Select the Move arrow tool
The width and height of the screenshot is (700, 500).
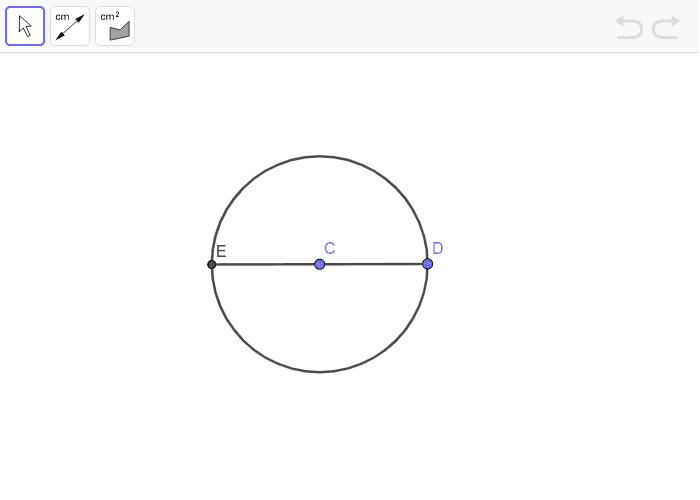pyautogui.click(x=25, y=26)
